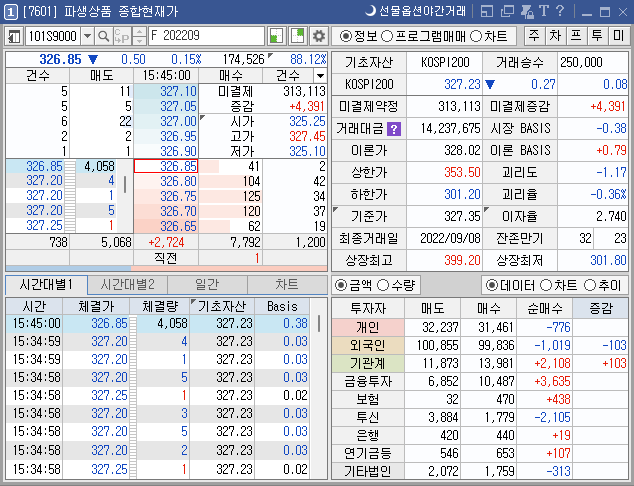634x486 pixels.
Task: Click the 주 button
Action: click(x=535, y=36)
